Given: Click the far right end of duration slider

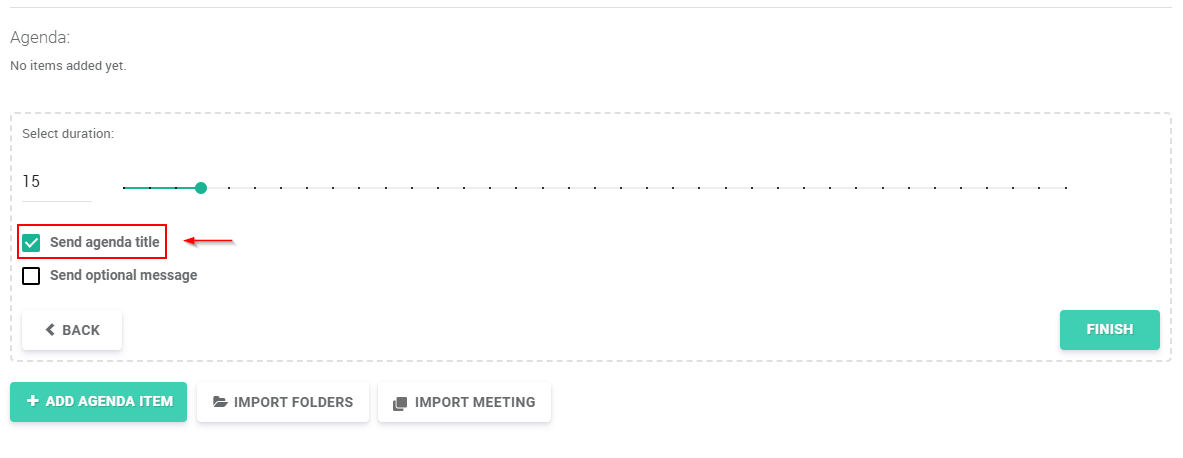Looking at the screenshot, I should [1066, 188].
